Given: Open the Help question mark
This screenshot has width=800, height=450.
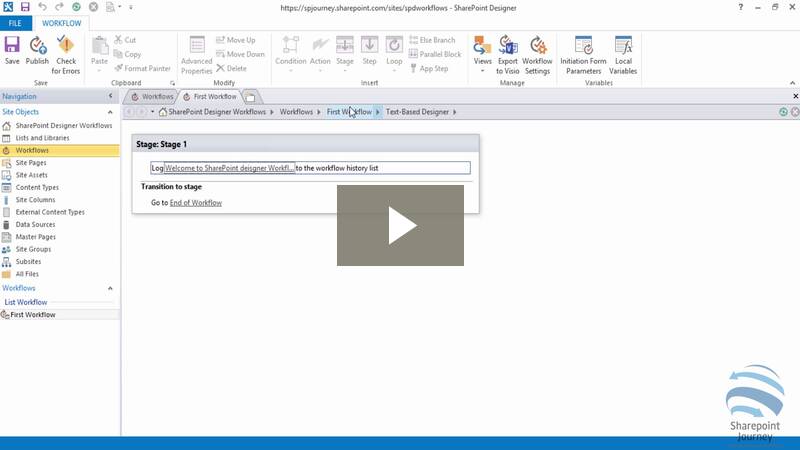Looking at the screenshot, I should pyautogui.click(x=741, y=7).
